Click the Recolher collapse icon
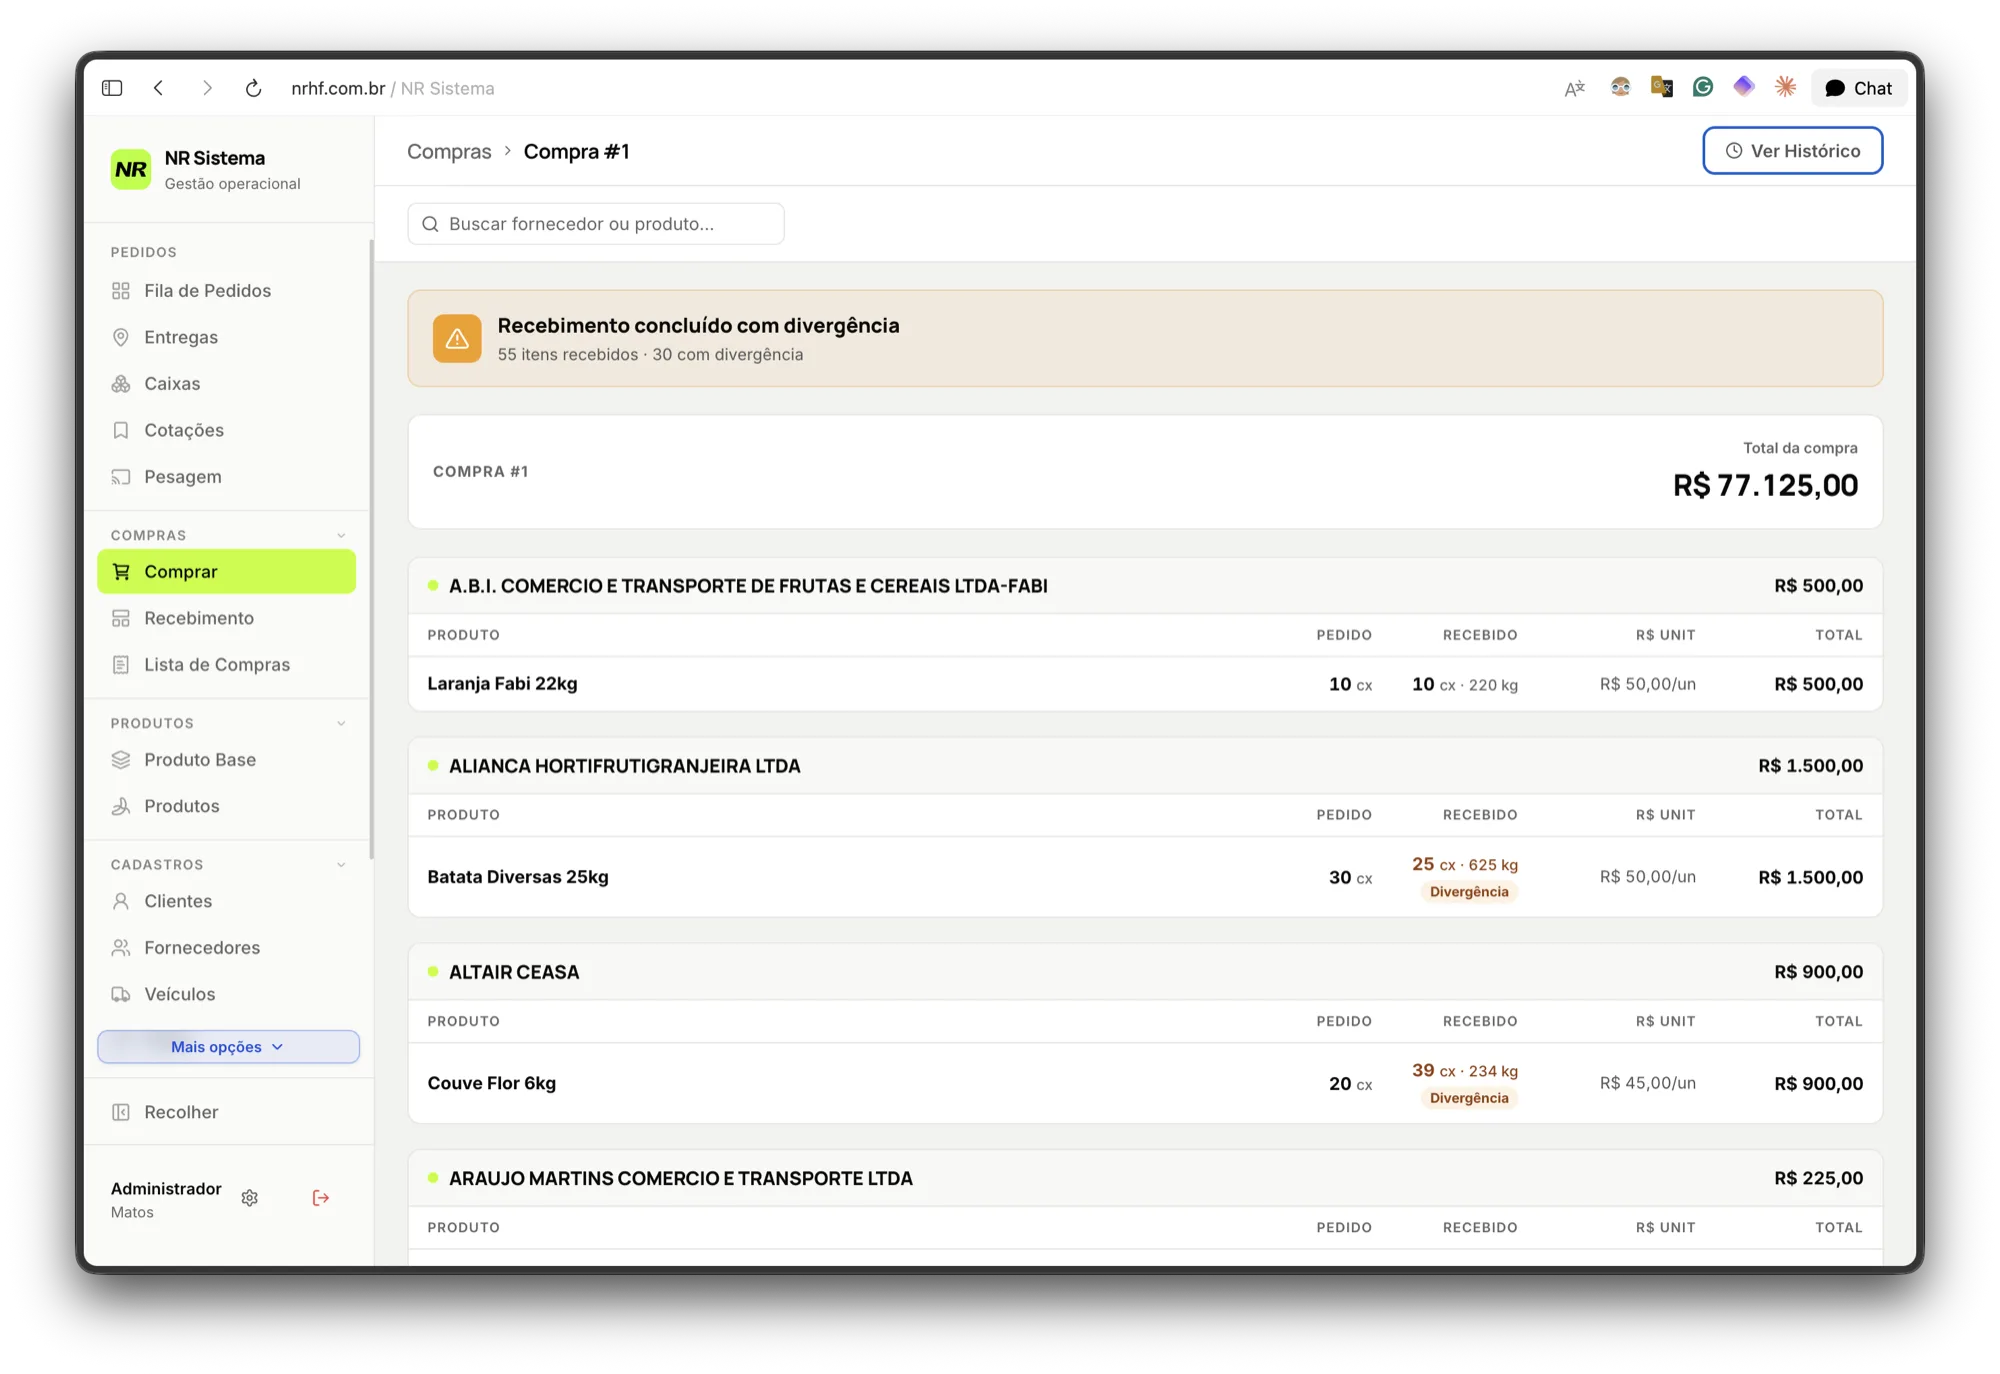Screen dimensions: 2000x1374 (121, 1112)
